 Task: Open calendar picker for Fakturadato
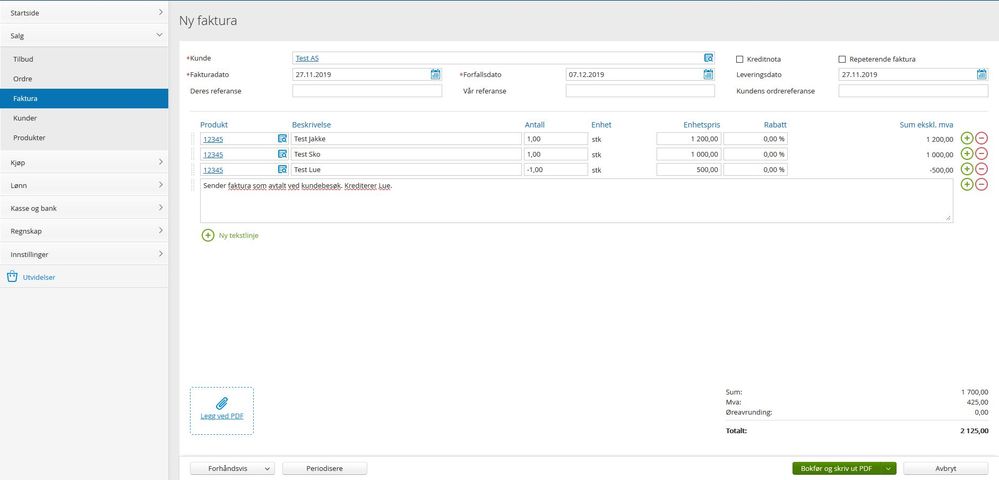pyautogui.click(x=435, y=75)
